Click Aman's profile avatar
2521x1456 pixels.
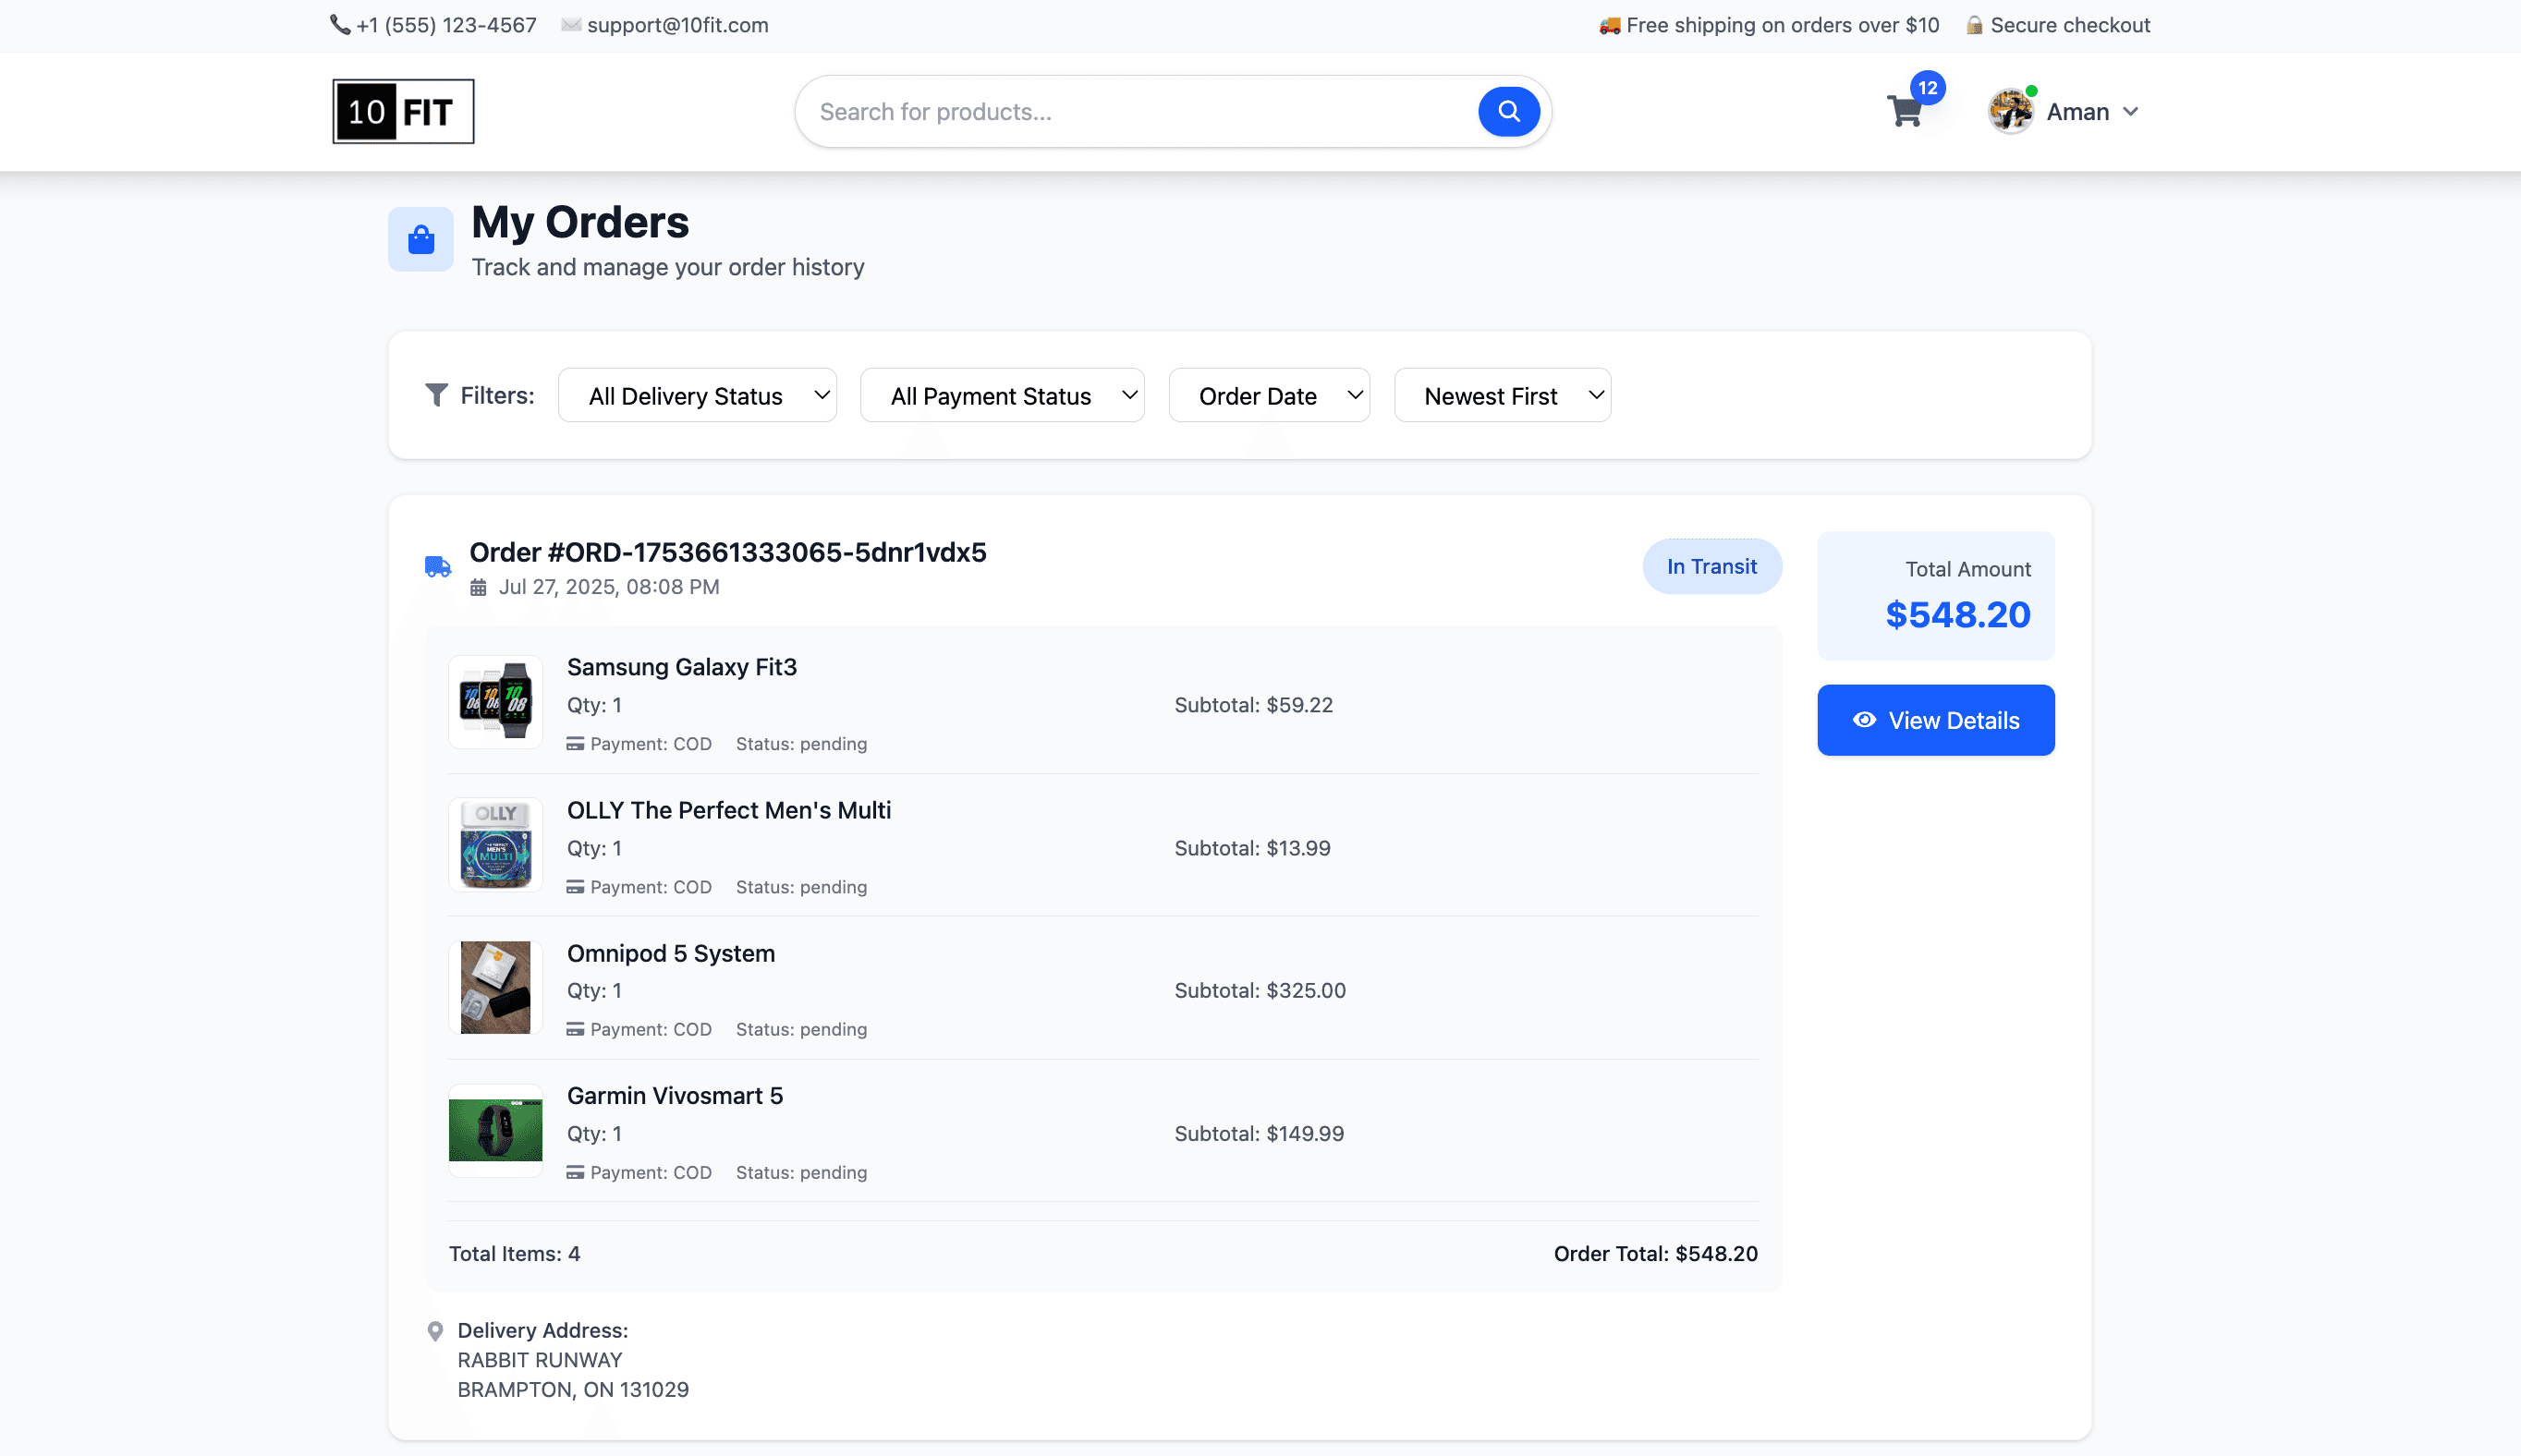[2010, 111]
